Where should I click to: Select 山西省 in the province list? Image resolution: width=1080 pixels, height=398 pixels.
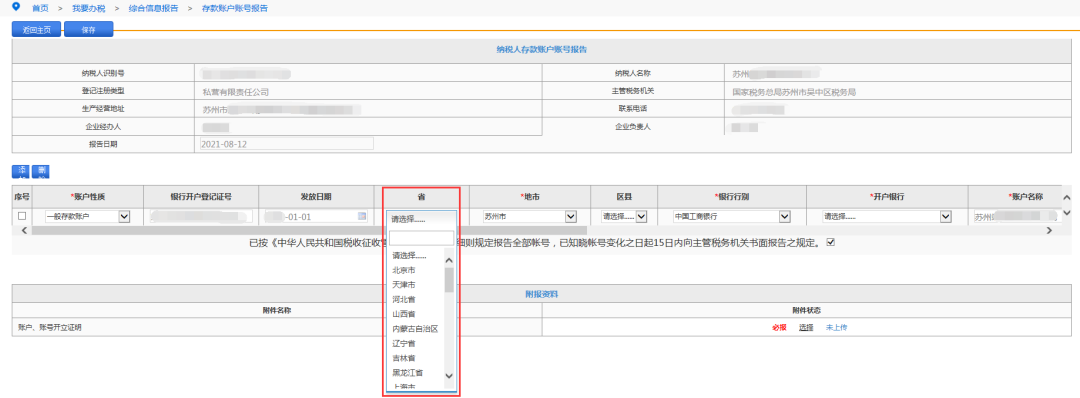tap(404, 314)
